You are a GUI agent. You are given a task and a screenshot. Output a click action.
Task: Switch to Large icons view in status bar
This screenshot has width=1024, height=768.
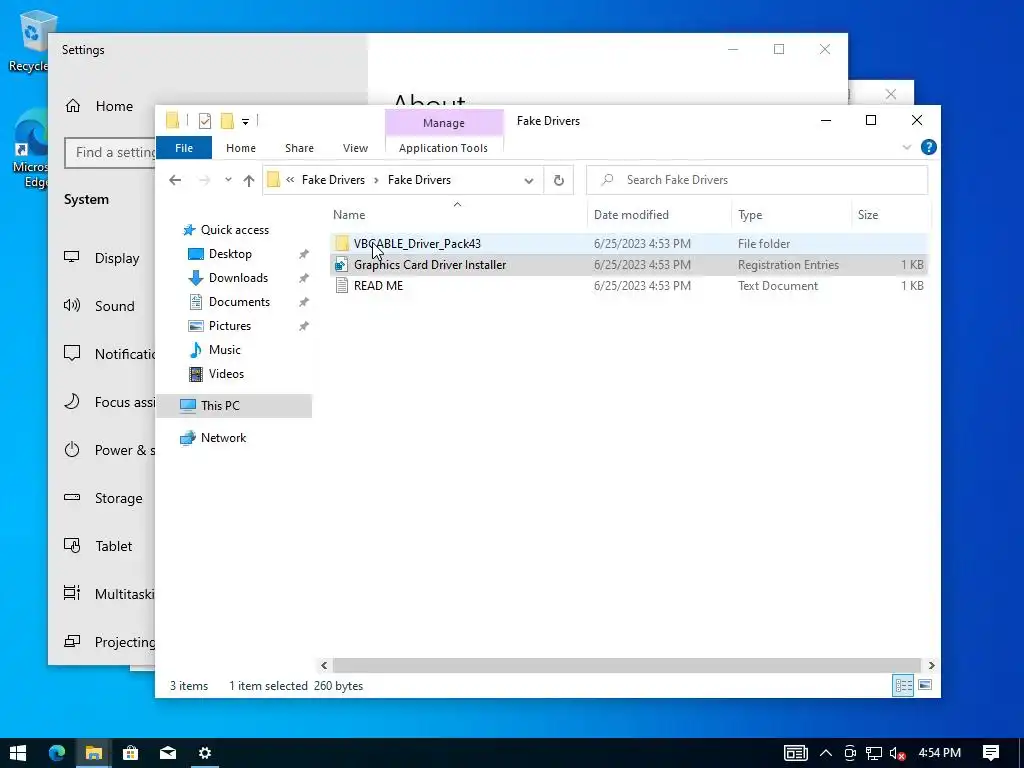pos(925,685)
